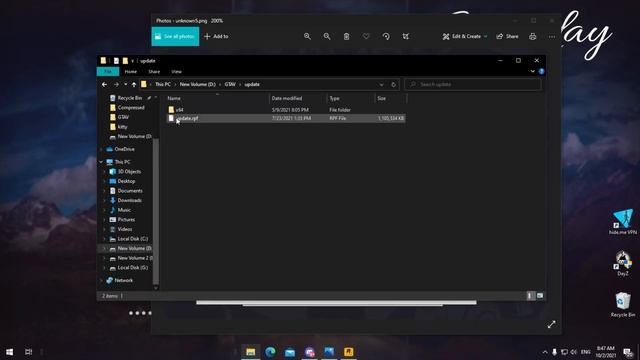
Task: Select Local Disk (G:) in sidebar
Action: pos(133,268)
